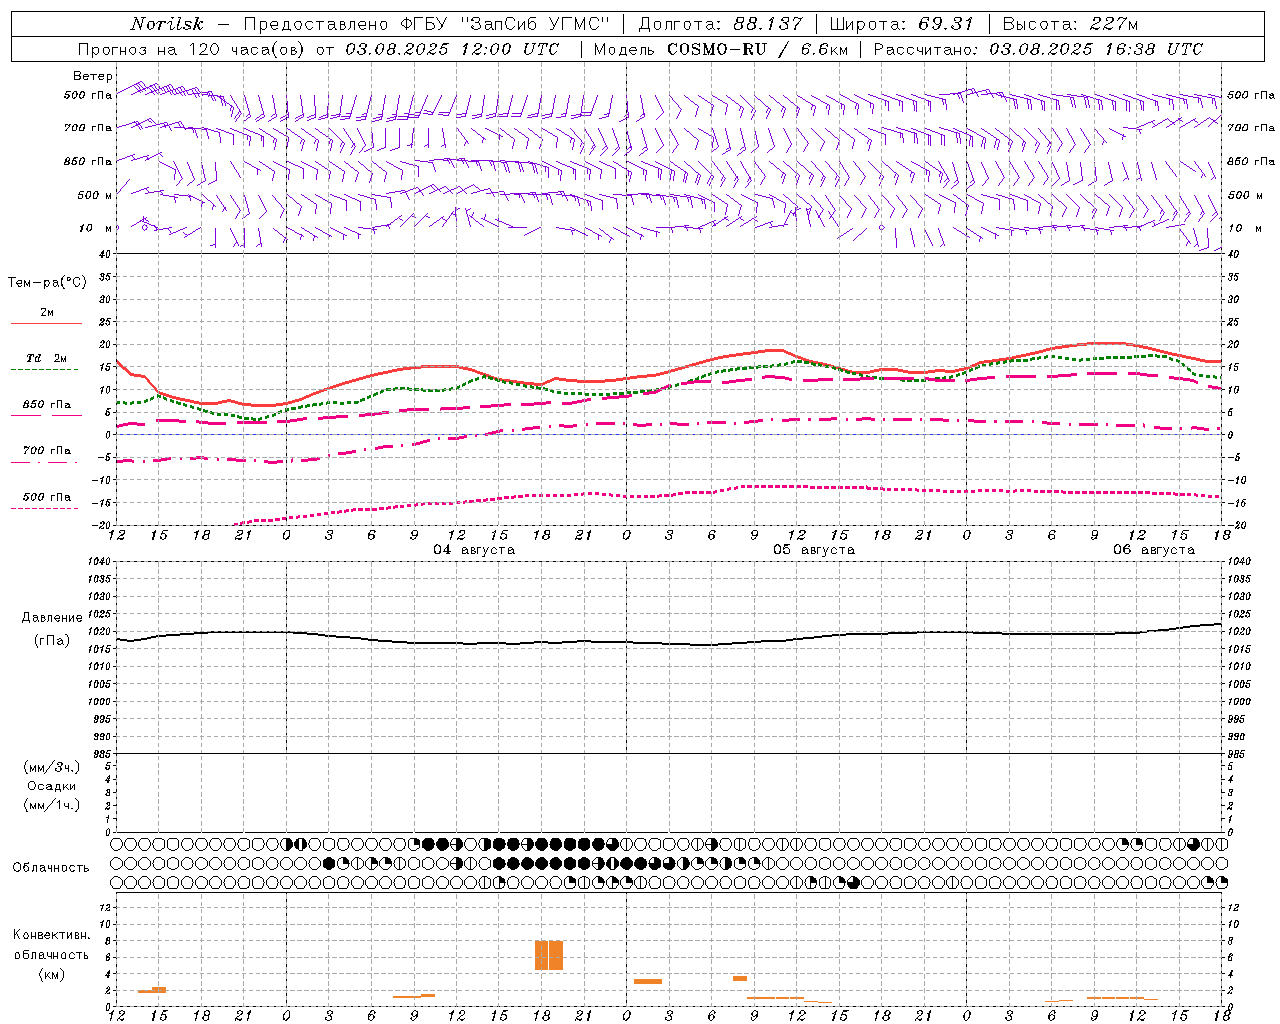The image size is (1280, 1024).
Task: Select the 'Предоставлено ФГБУ "ЗапСиб УГМС"' text
Action: click(427, 24)
